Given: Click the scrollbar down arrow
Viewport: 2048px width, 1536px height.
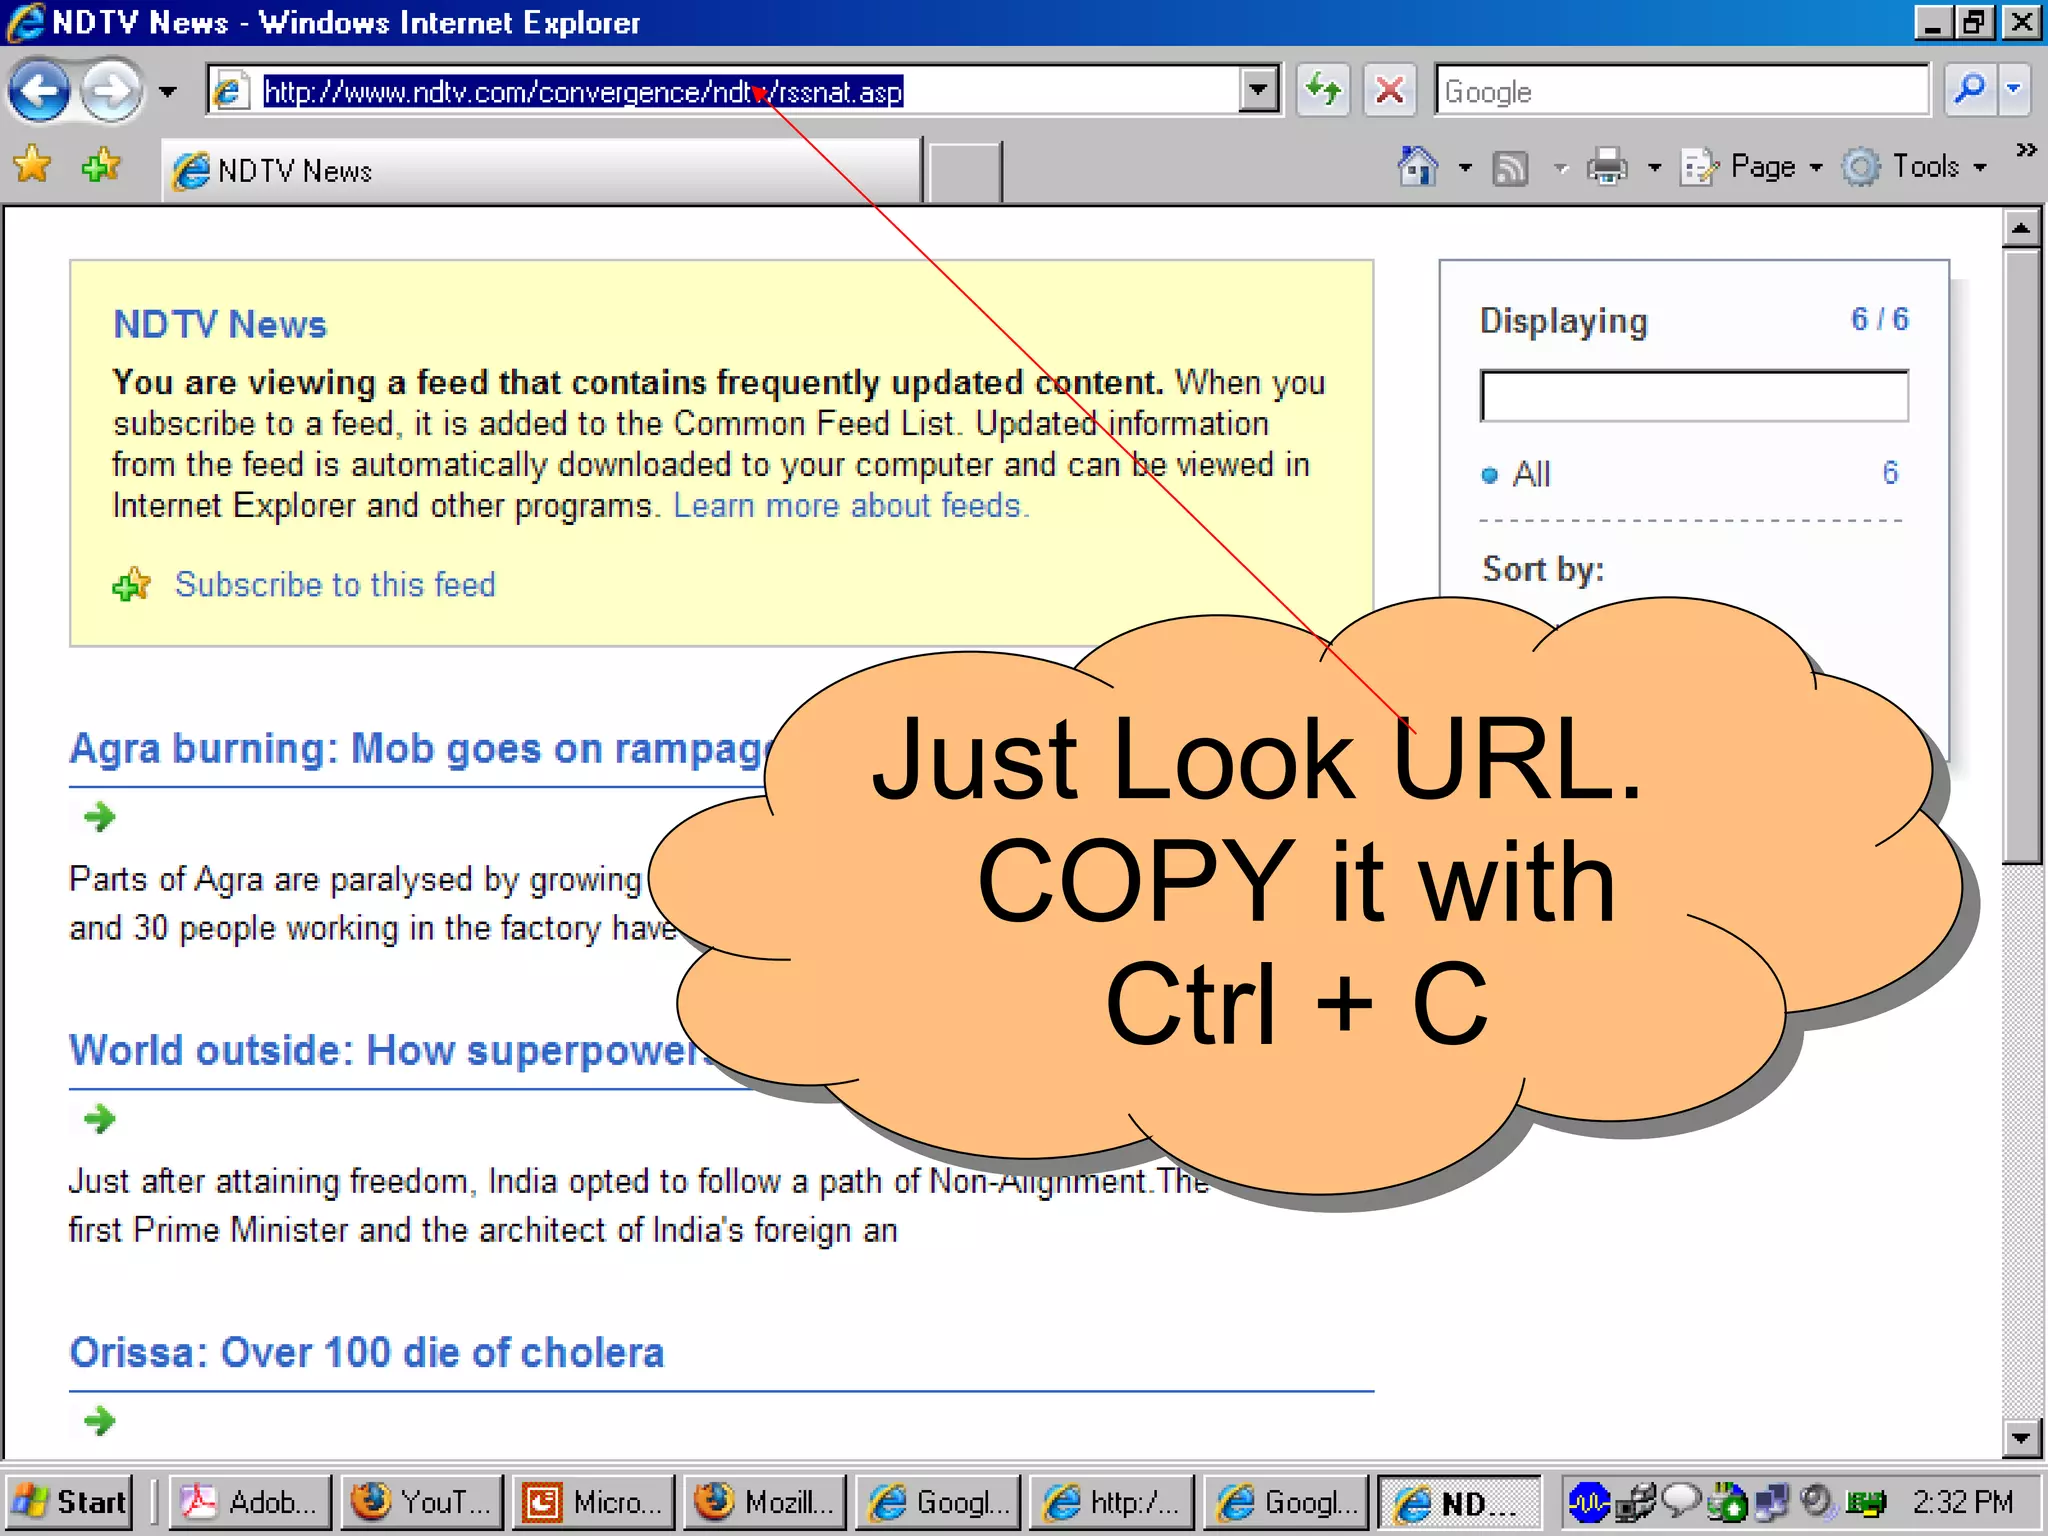Looking at the screenshot, I should 2021,1438.
